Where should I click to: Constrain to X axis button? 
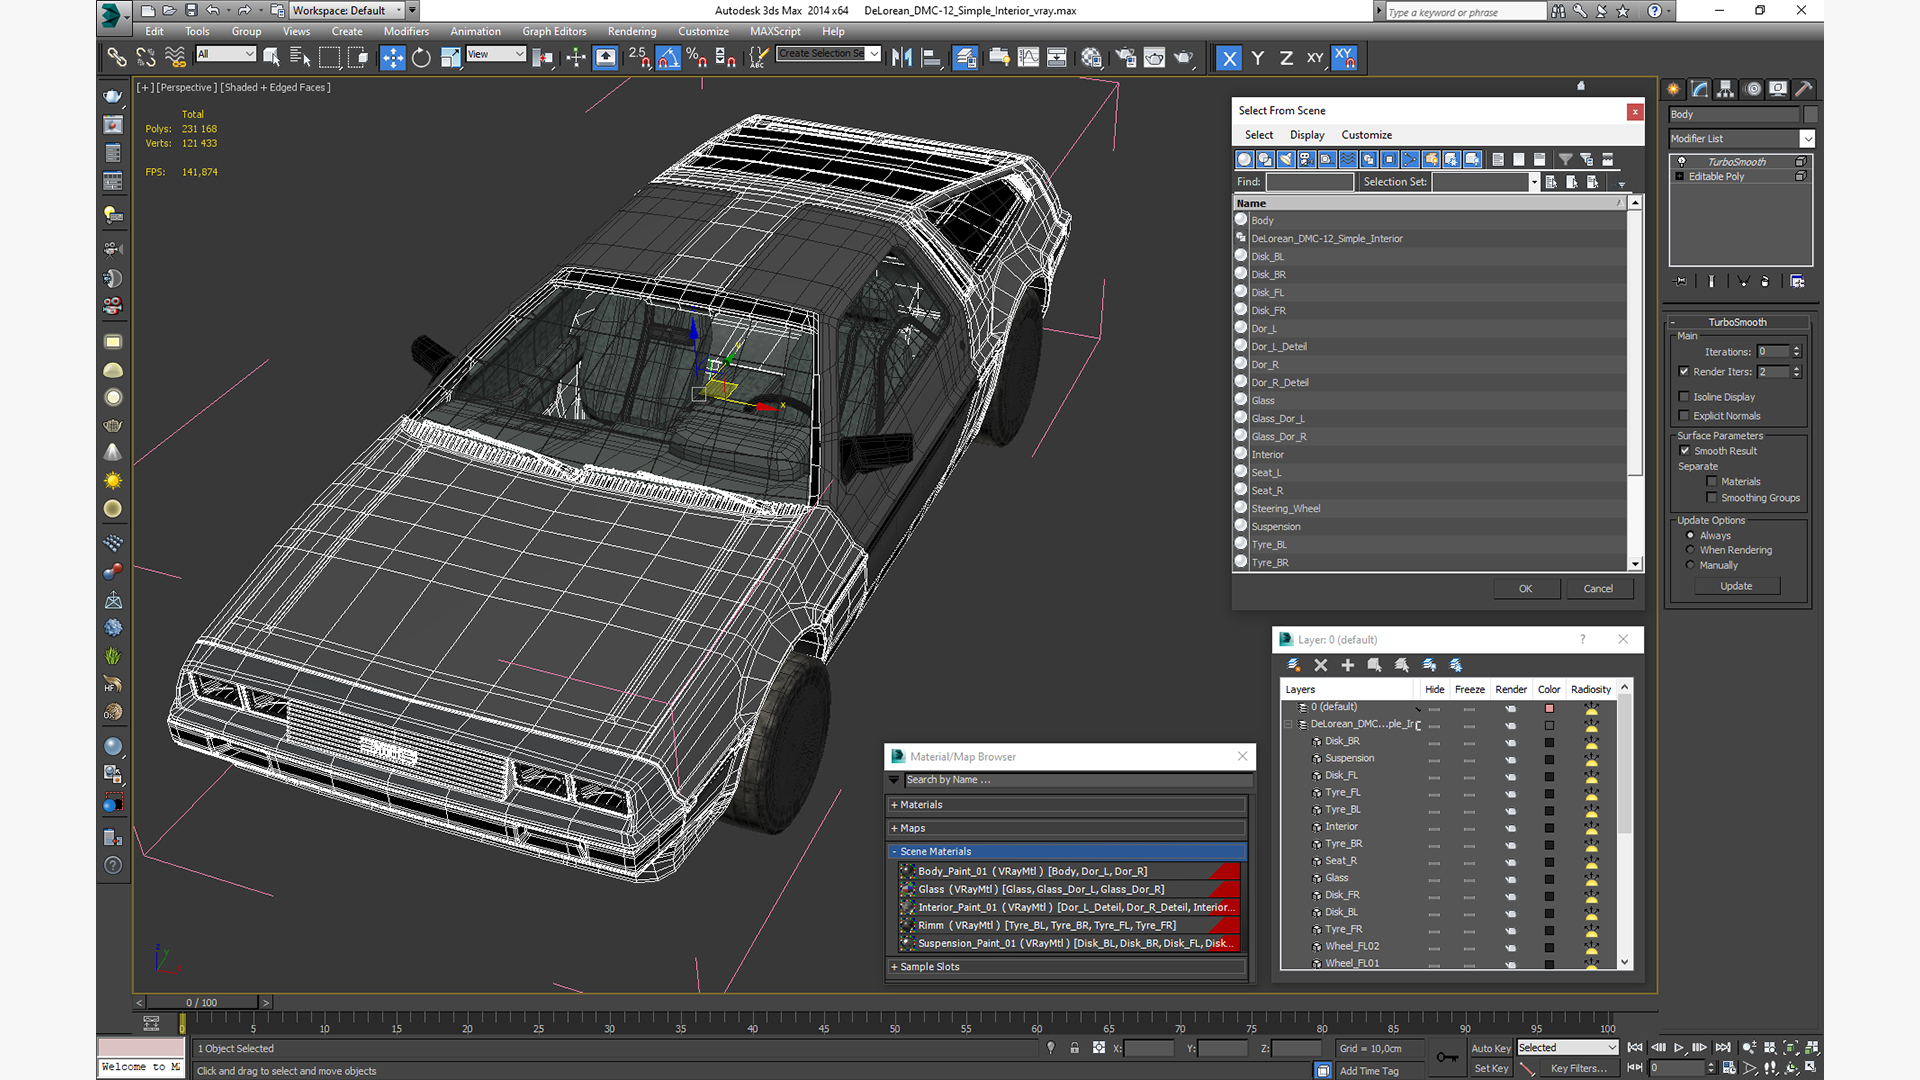pos(1229,58)
